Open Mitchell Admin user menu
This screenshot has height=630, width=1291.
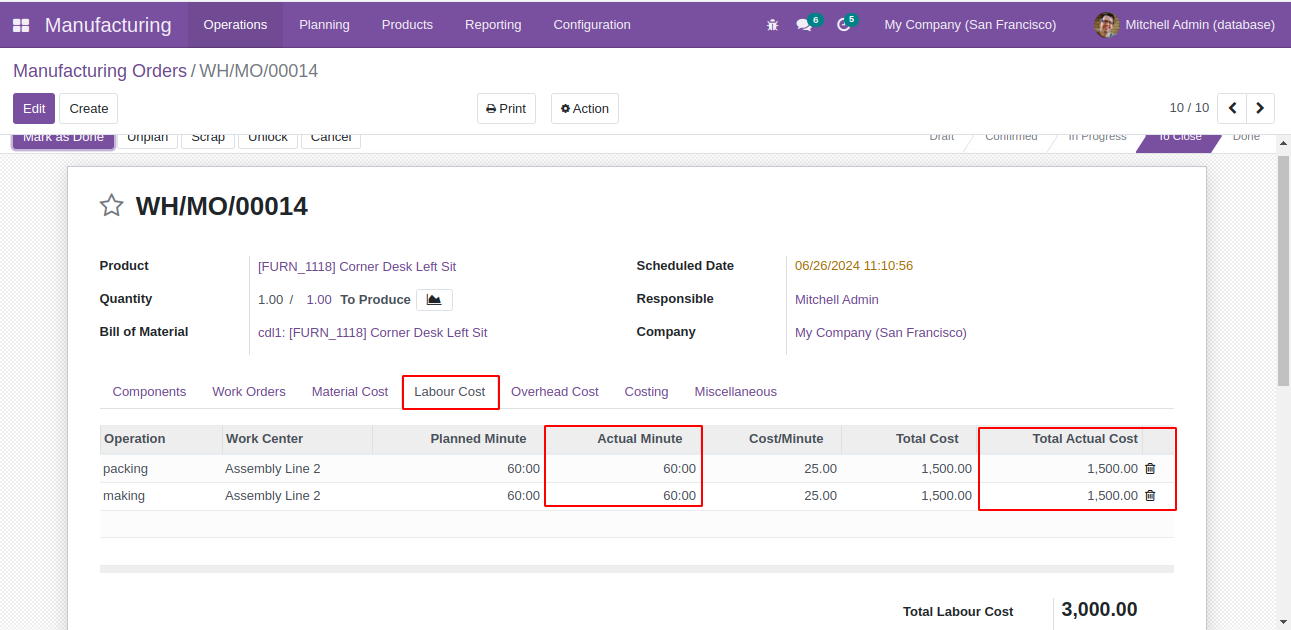(x=1185, y=25)
